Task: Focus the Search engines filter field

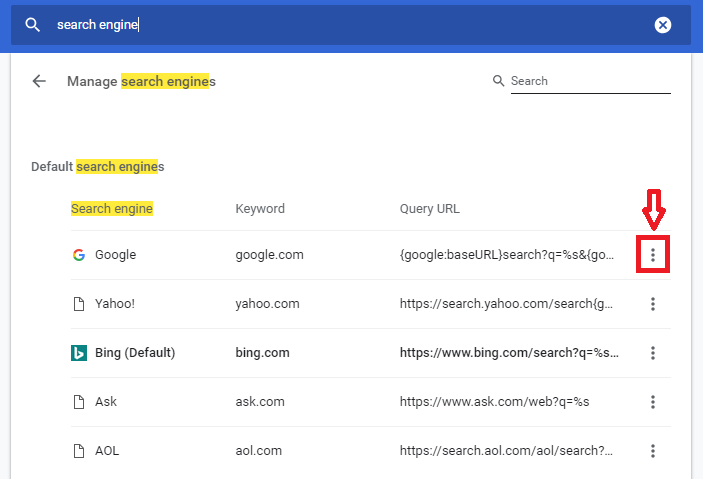Action: click(x=590, y=81)
